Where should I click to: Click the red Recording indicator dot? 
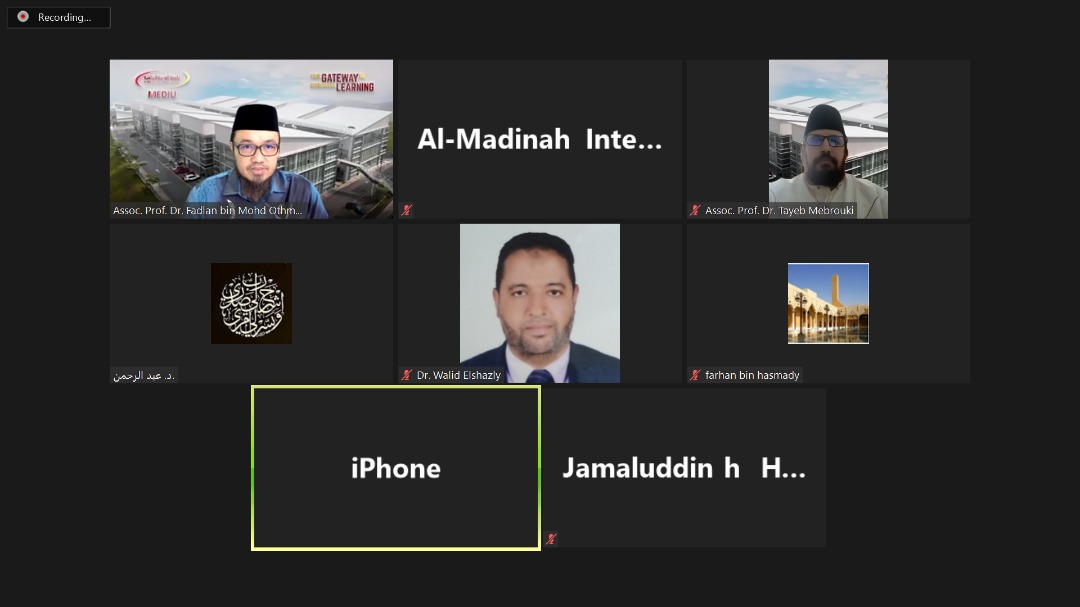point(23,17)
